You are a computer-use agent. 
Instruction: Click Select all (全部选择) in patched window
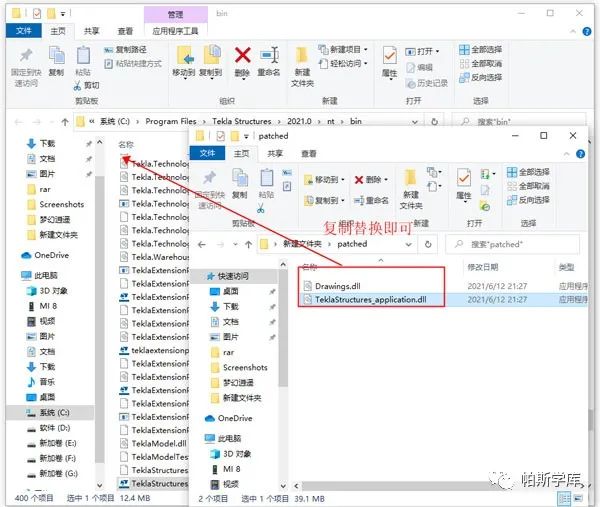[x=528, y=172]
